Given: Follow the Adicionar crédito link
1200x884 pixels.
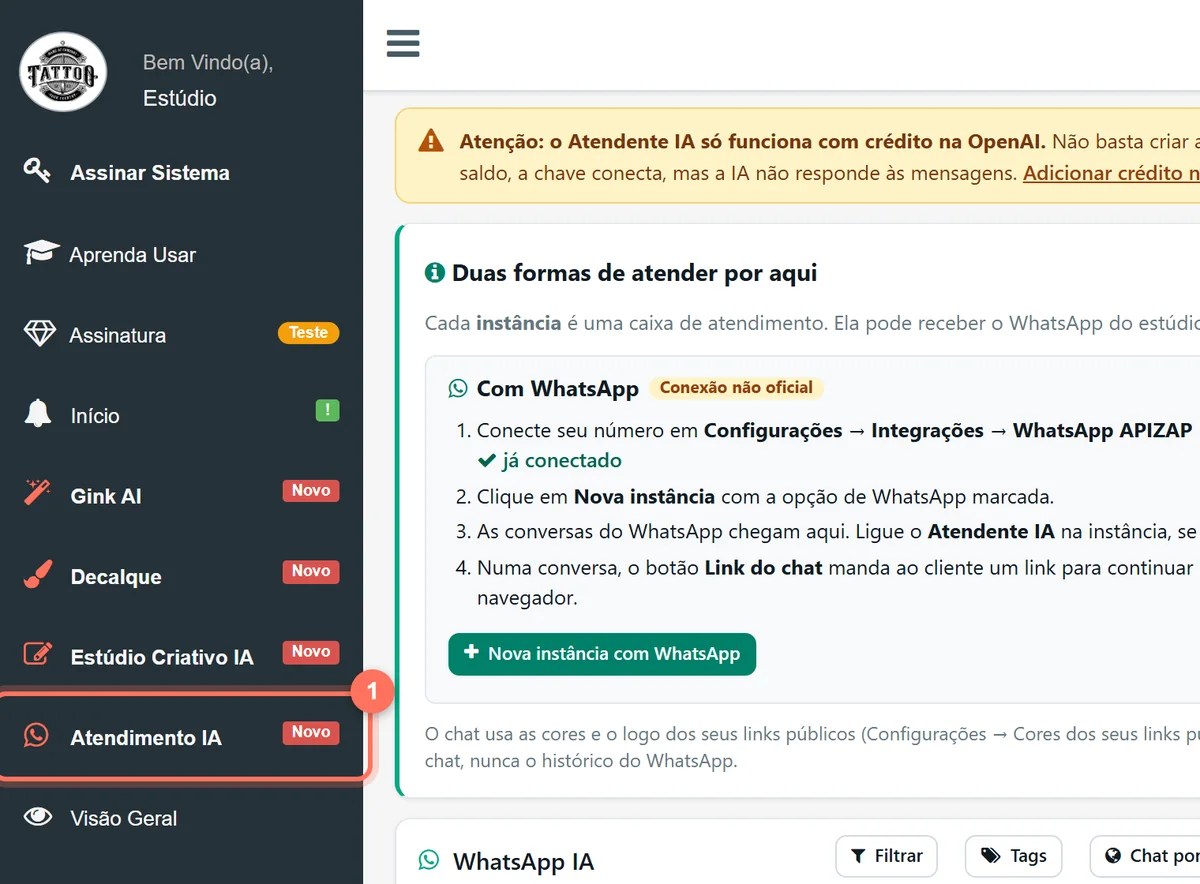Looking at the screenshot, I should (1111, 172).
